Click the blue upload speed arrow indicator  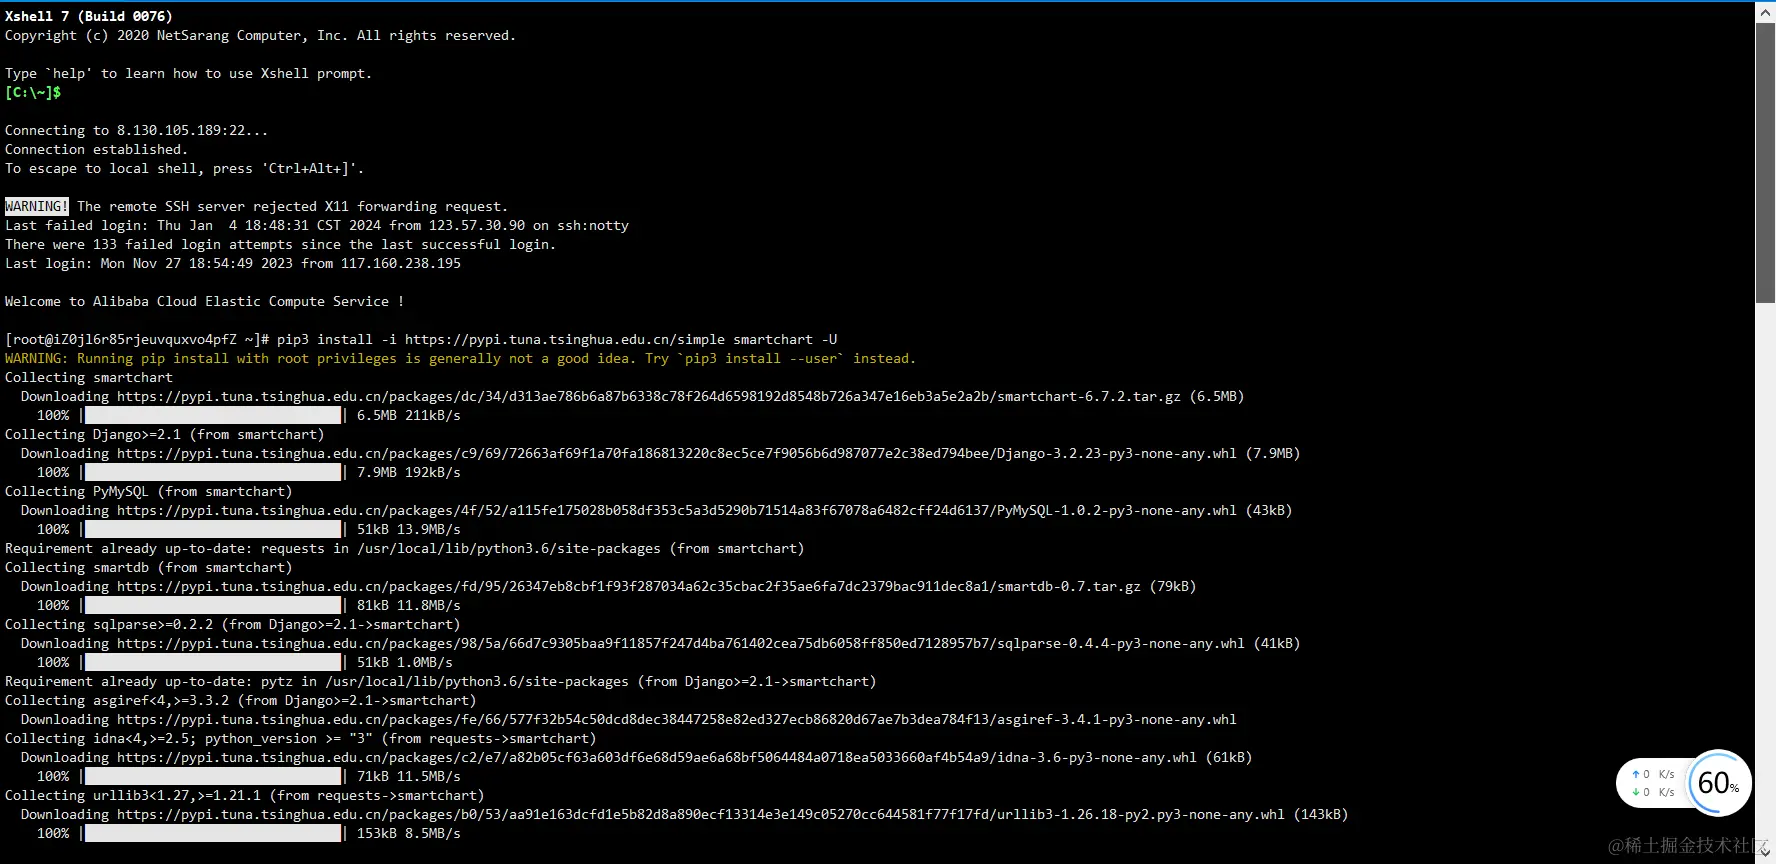[x=1636, y=774]
